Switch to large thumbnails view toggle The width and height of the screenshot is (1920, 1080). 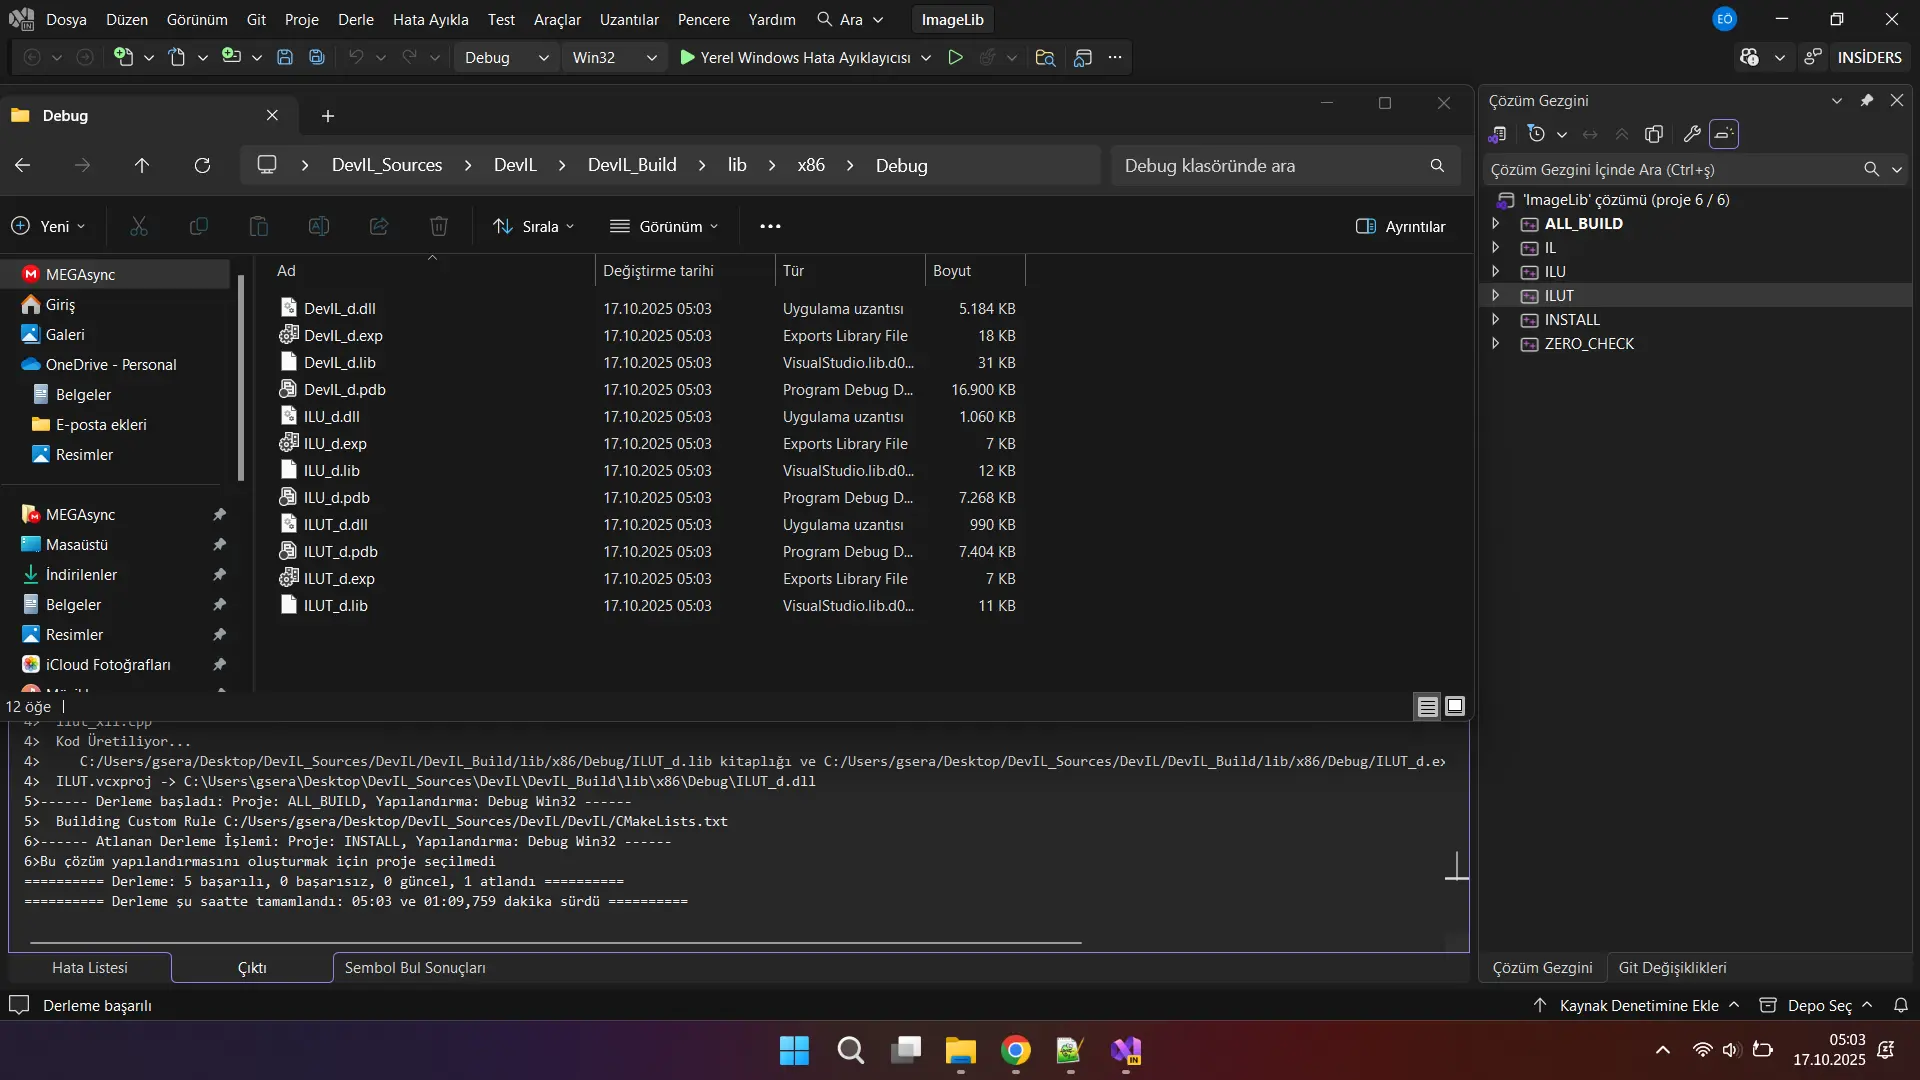(x=1455, y=706)
